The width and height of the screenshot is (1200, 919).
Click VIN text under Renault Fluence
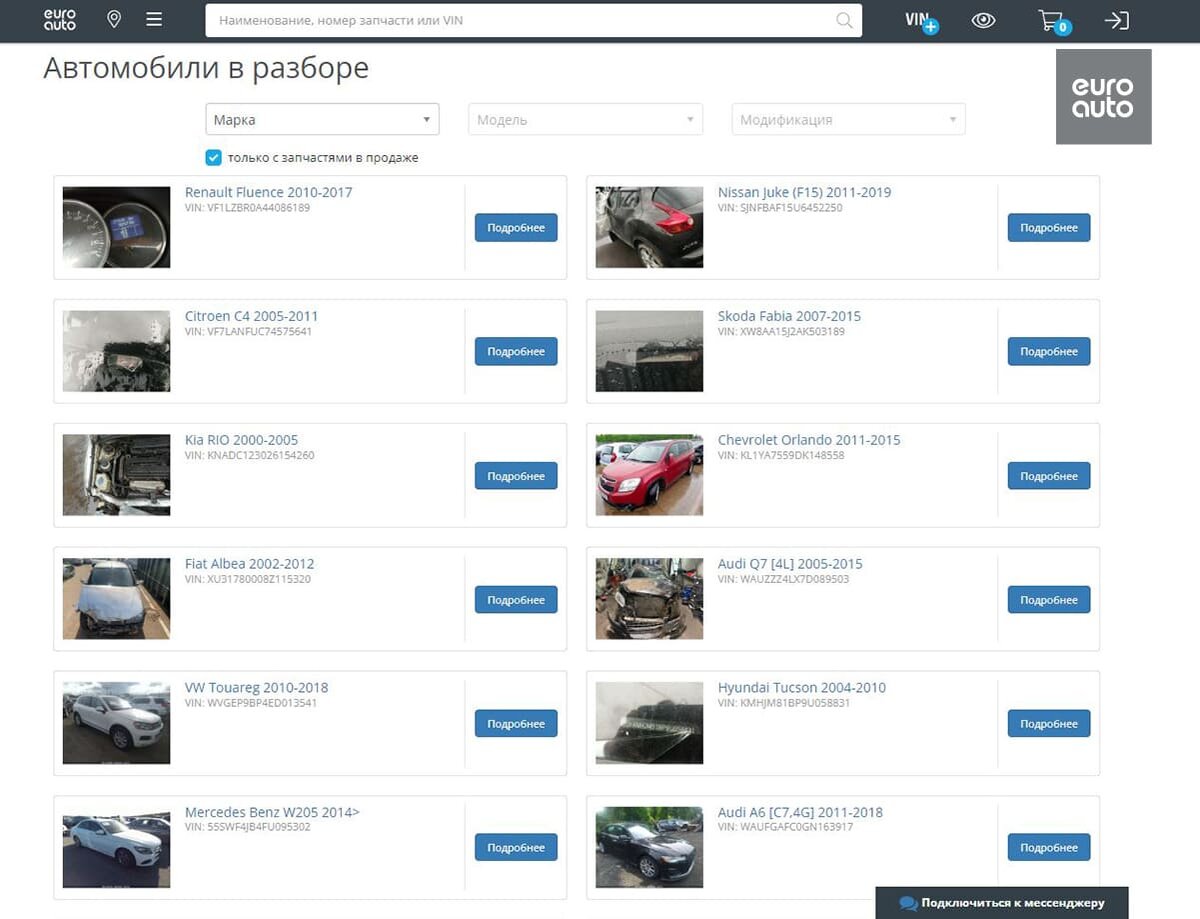tap(247, 208)
